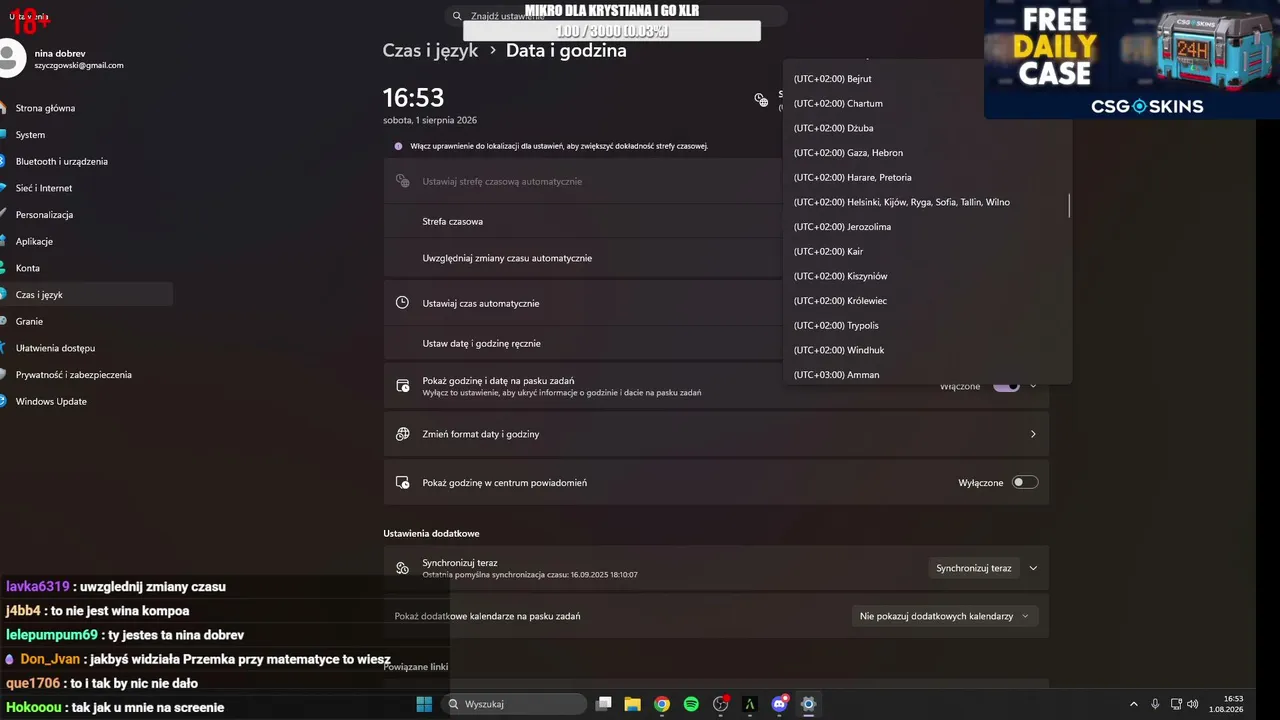
Task: Open Discord from the taskbar
Action: pos(780,704)
